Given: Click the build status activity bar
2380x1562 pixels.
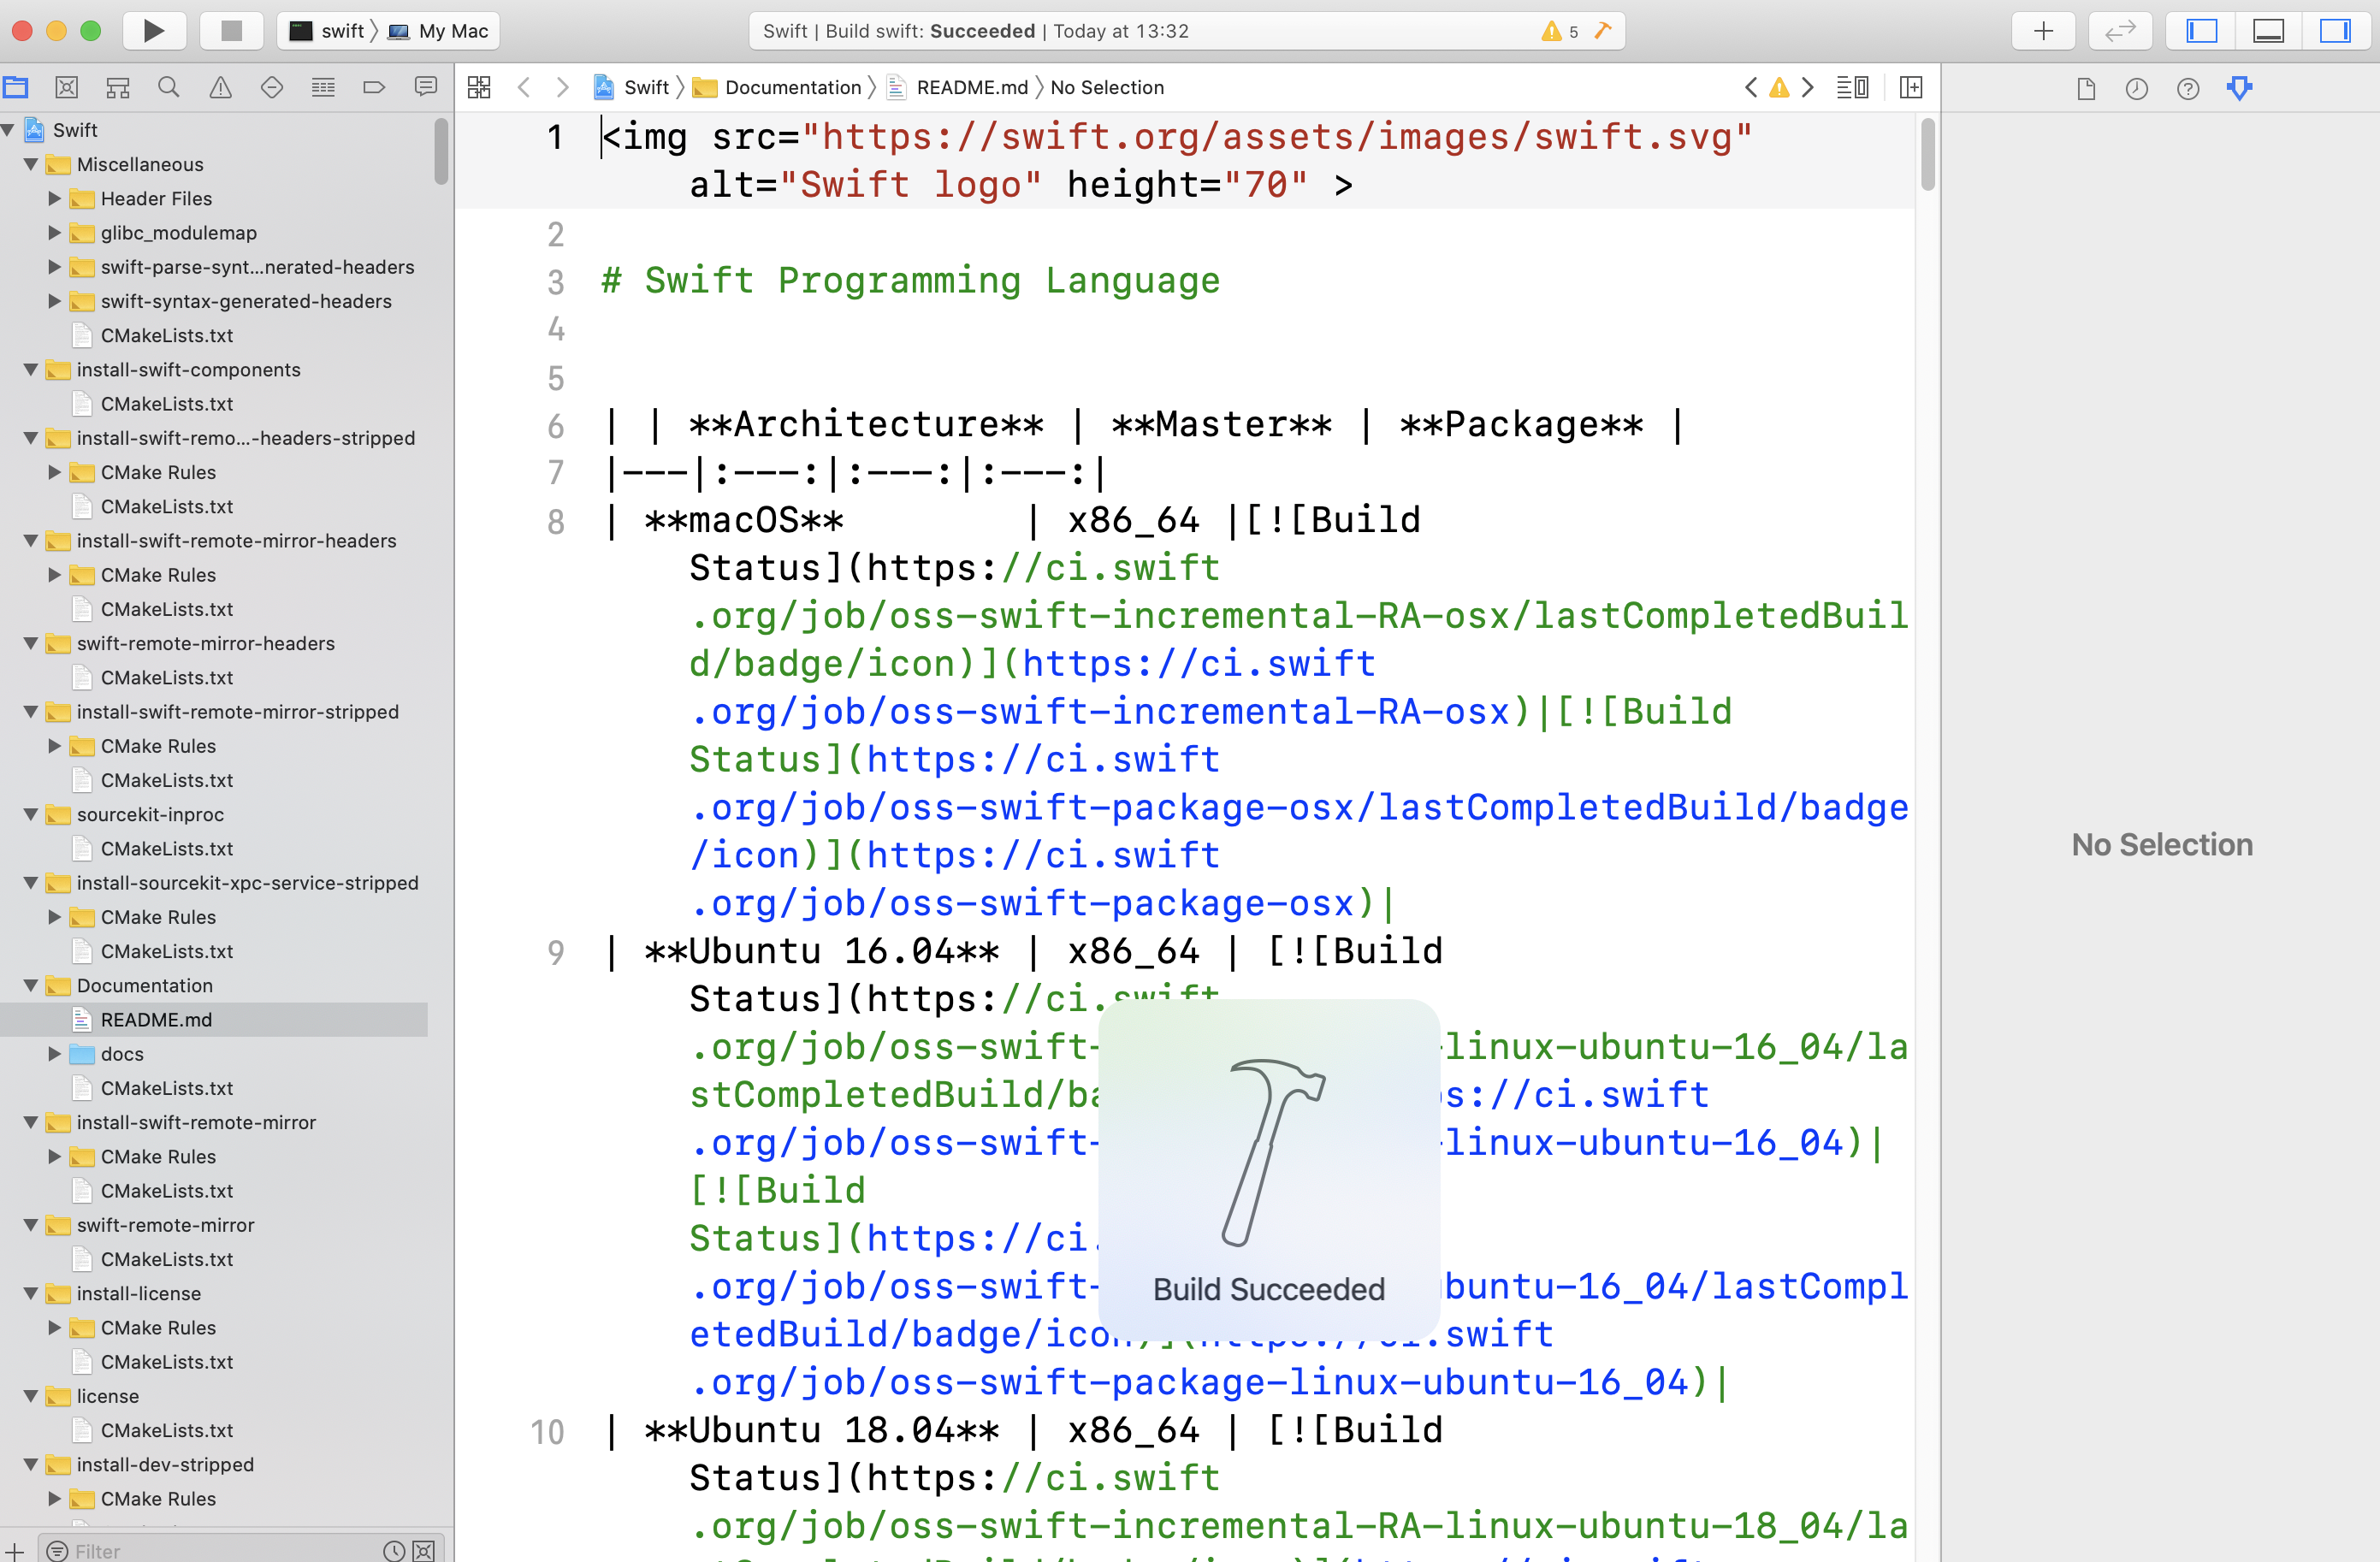Looking at the screenshot, I should click(1186, 31).
